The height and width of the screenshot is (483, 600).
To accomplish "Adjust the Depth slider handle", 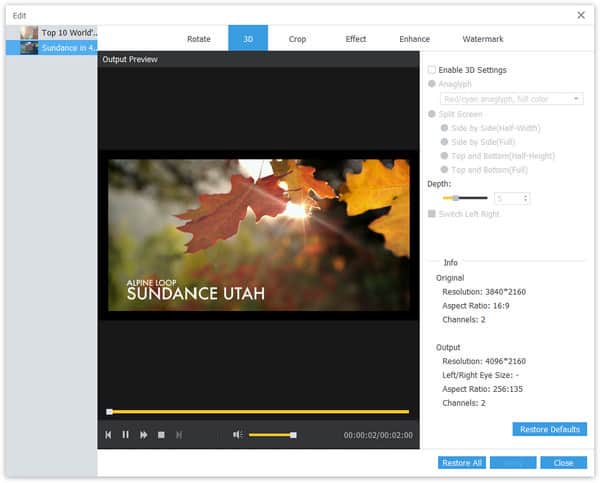I will (x=455, y=198).
